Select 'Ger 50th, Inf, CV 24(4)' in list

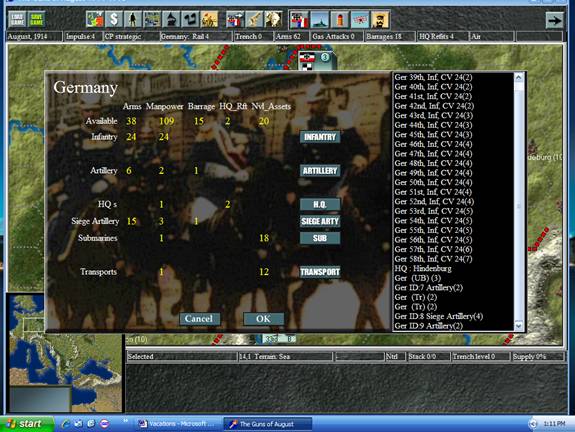(433, 182)
